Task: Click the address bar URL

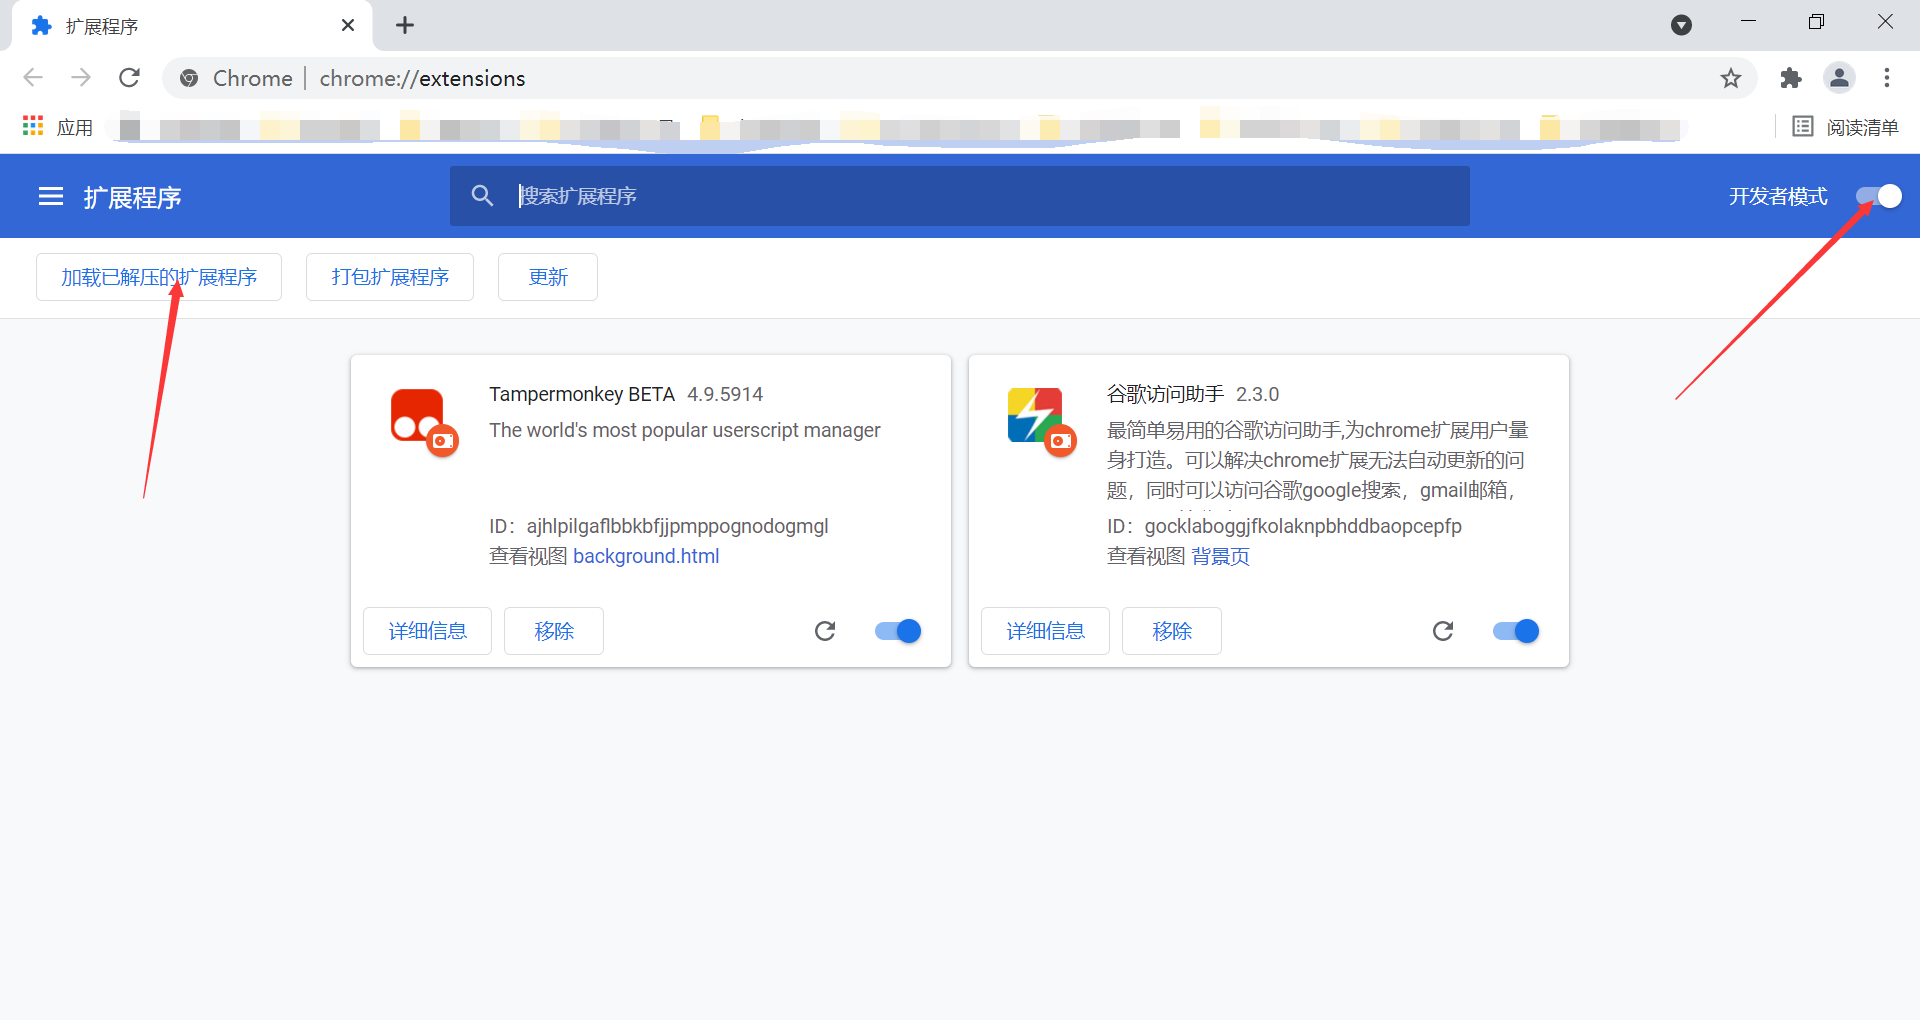Action: 422,78
